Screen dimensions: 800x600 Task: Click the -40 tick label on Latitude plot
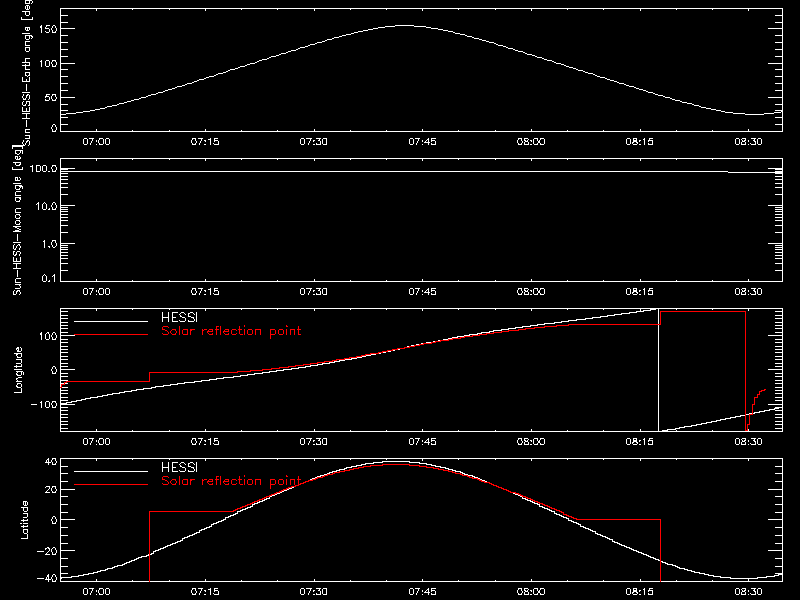pos(47,579)
